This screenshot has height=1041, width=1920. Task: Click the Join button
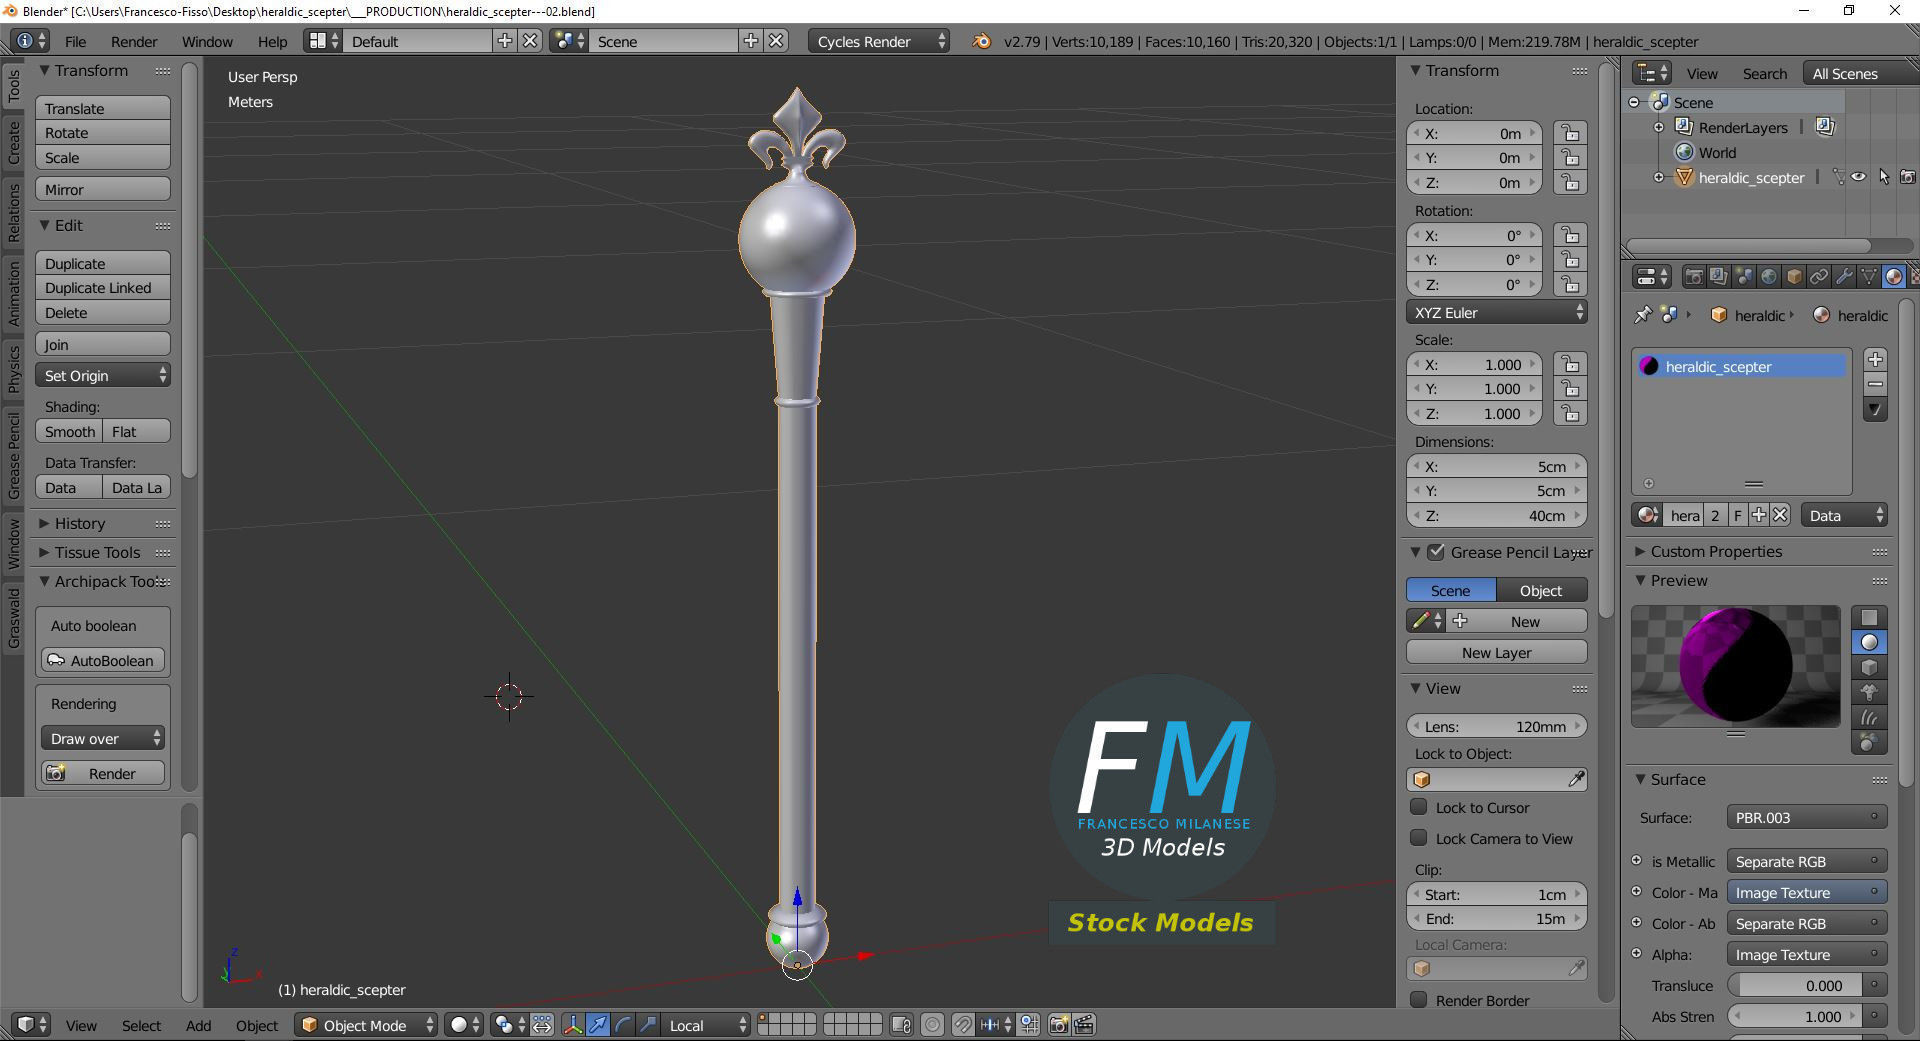click(x=103, y=344)
